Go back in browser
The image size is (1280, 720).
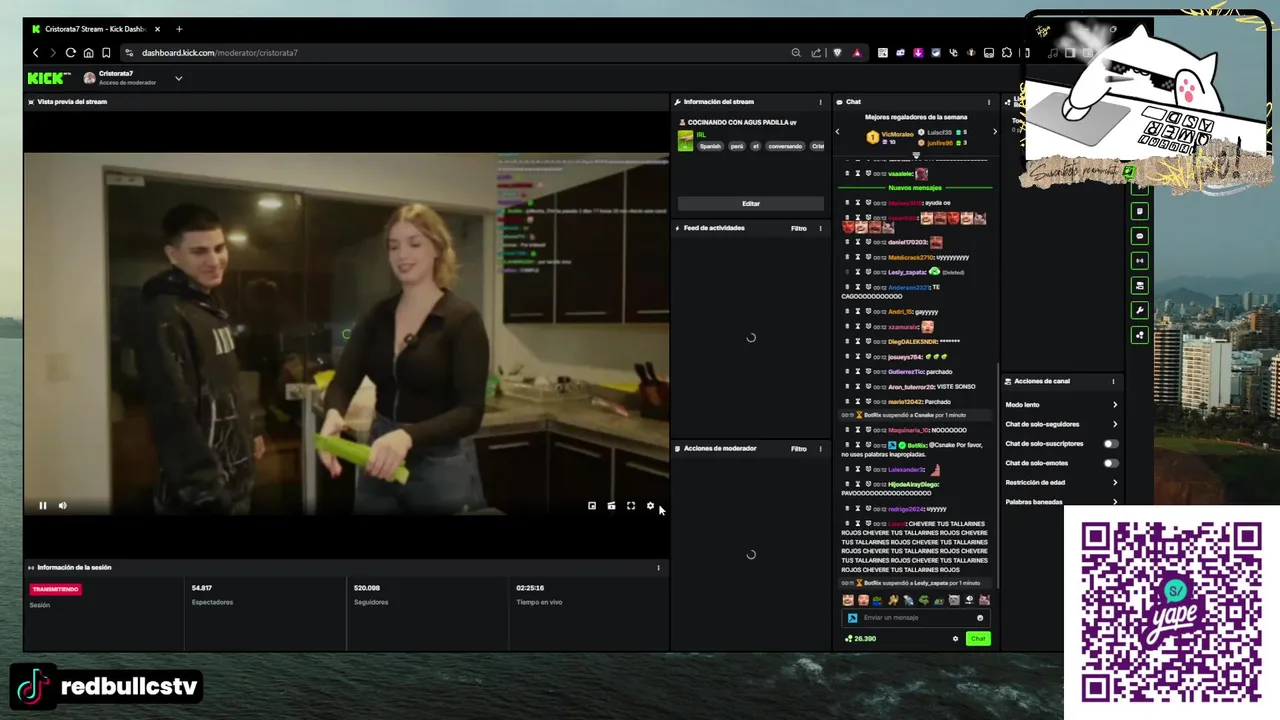click(35, 53)
